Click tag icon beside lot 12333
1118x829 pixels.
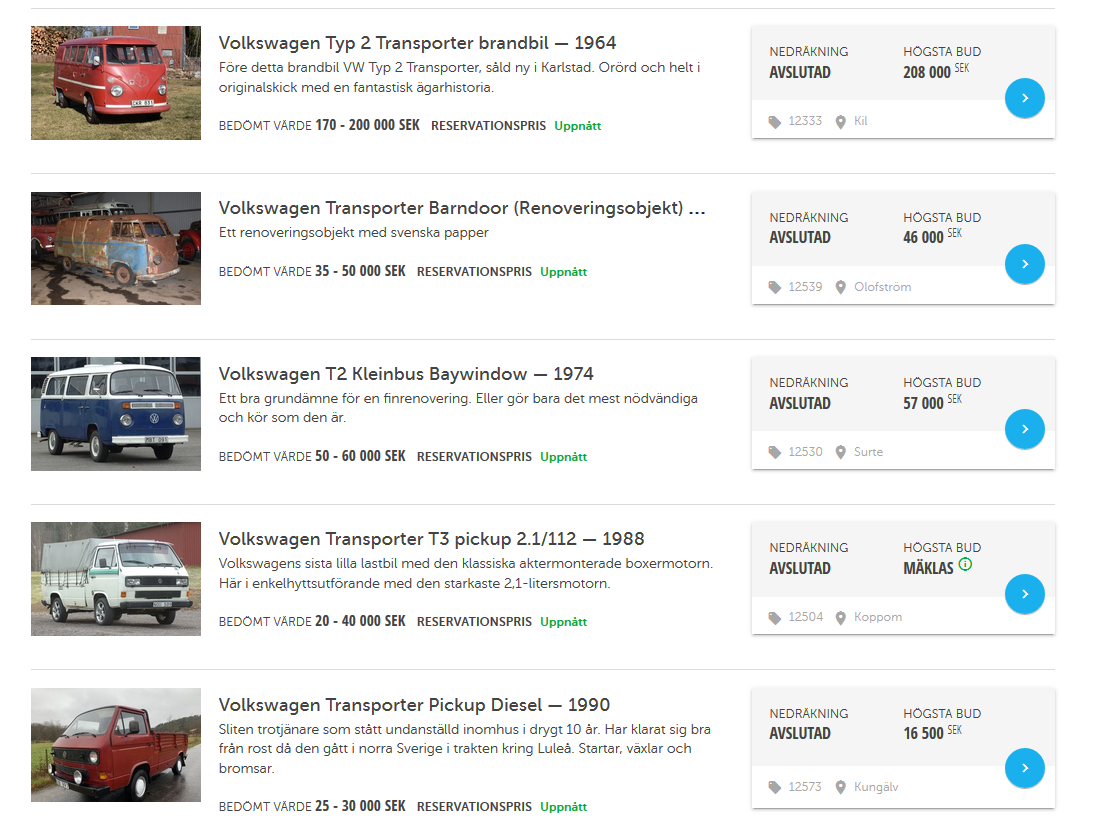(775, 122)
